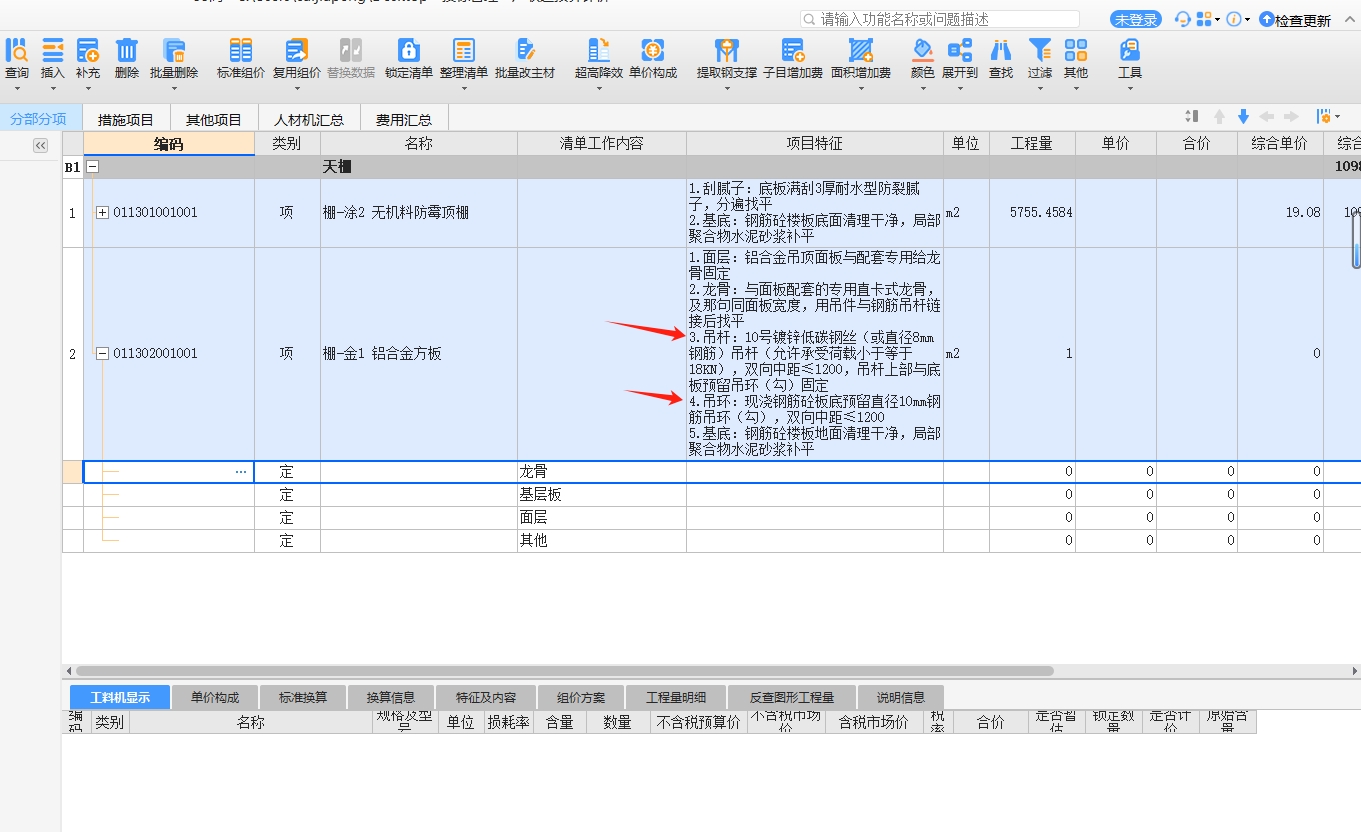Click the 插入 (insert) toolbar icon

click(52, 50)
